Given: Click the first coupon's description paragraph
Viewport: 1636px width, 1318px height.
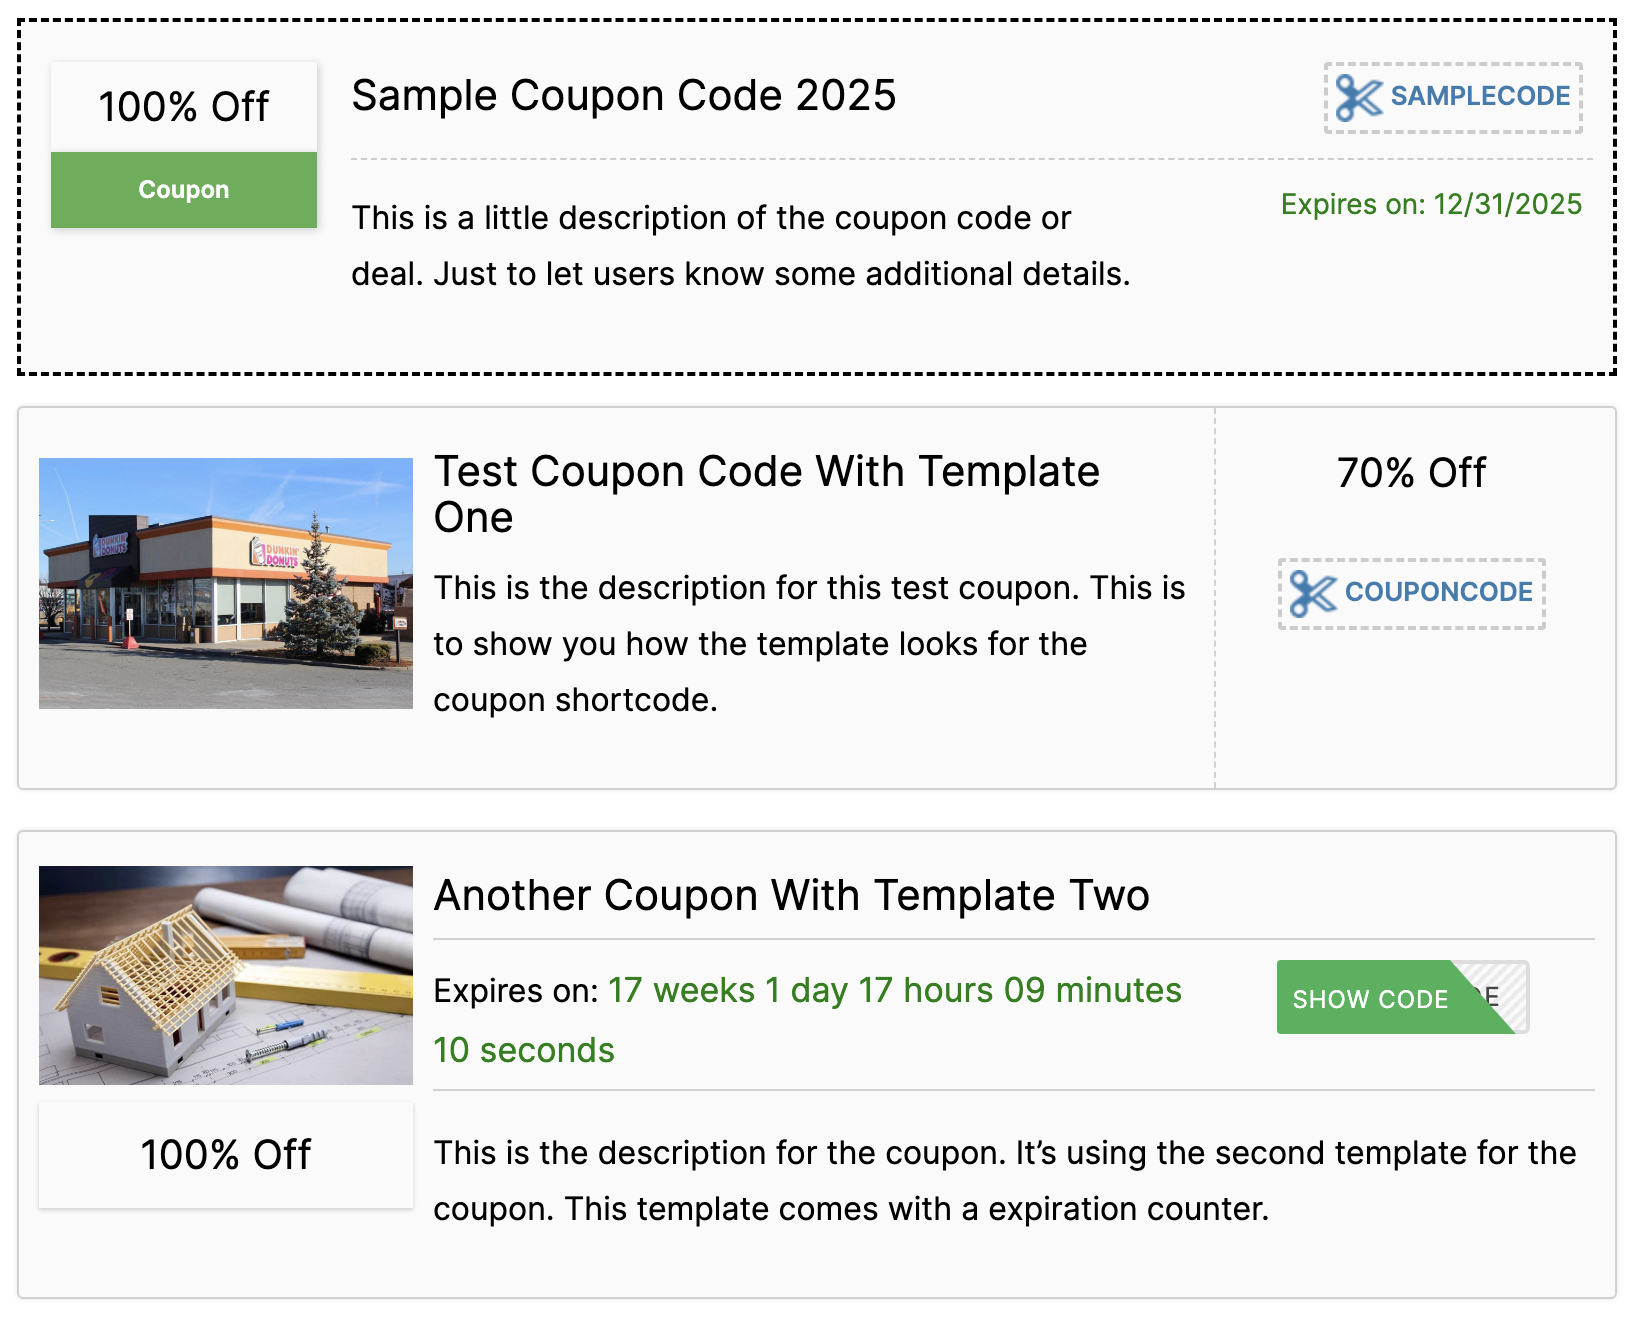Looking at the screenshot, I should [x=740, y=246].
